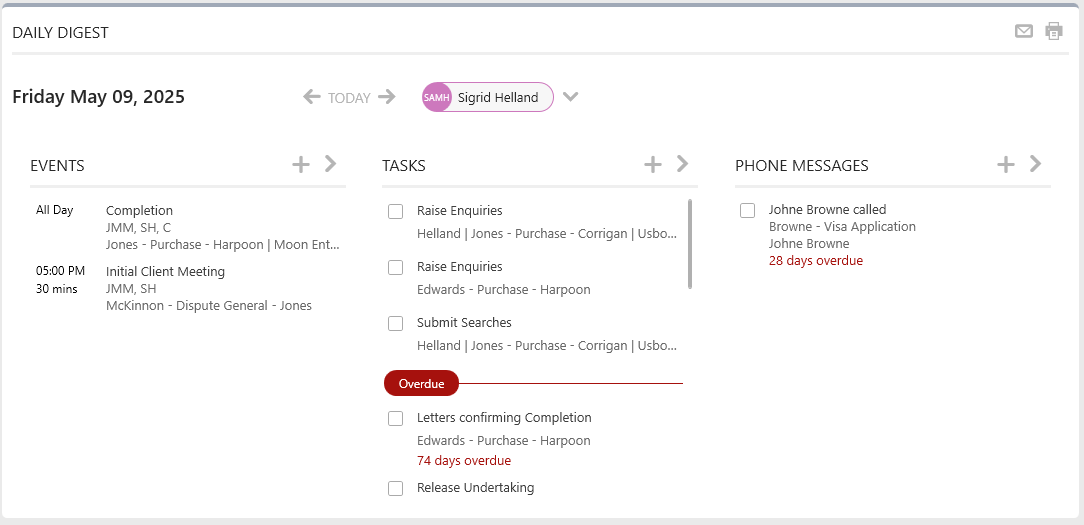Print the daily digest
The width and height of the screenshot is (1084, 525).
[1054, 31]
